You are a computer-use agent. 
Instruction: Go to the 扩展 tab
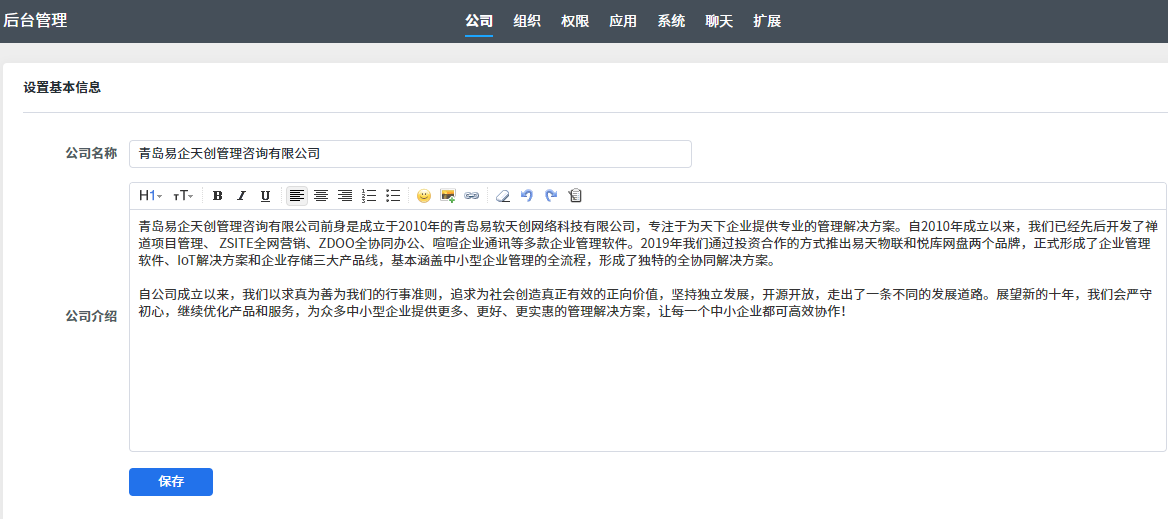[767, 21]
